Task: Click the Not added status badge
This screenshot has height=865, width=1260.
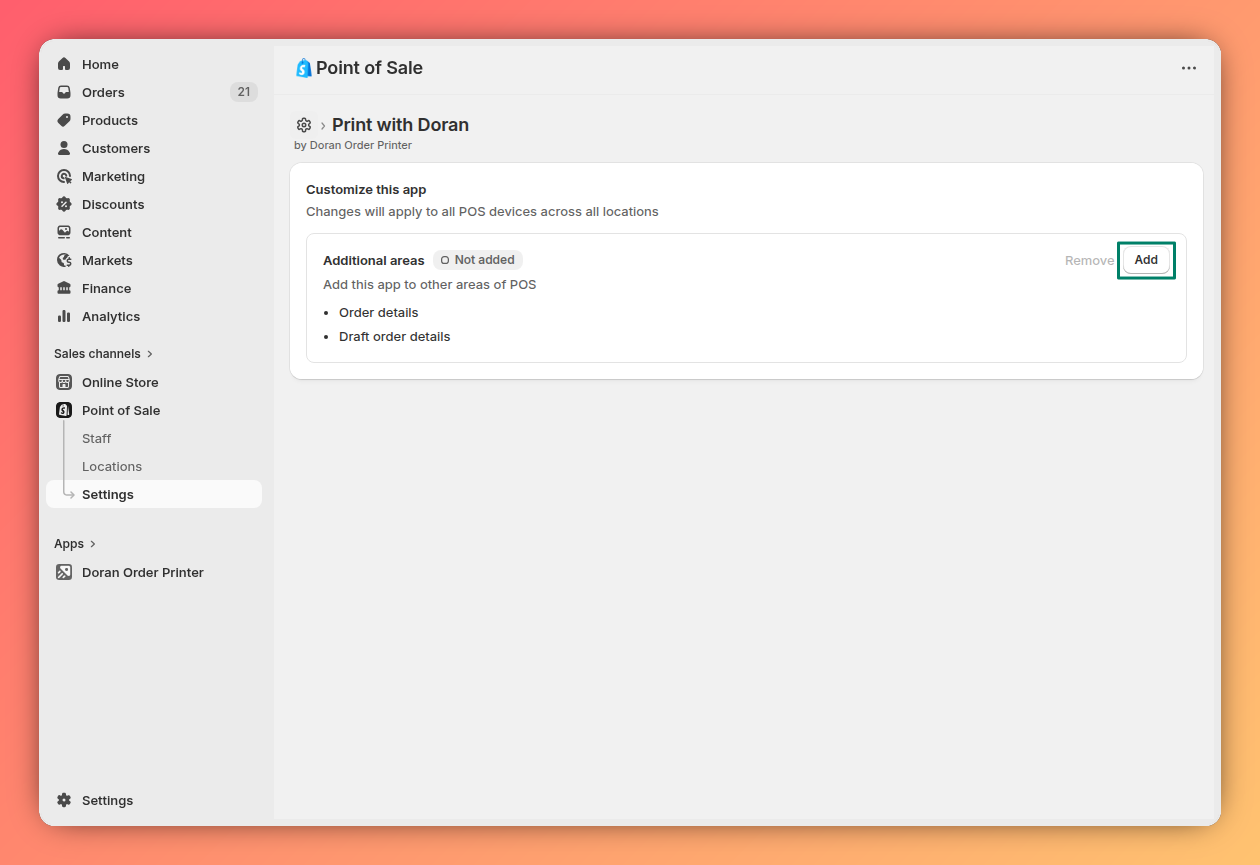Action: pos(478,260)
